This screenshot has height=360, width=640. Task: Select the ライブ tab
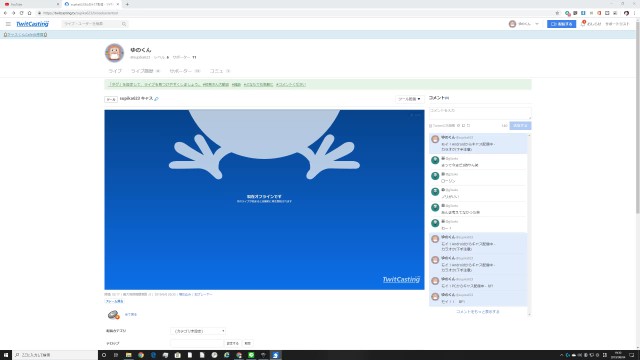click(115, 71)
